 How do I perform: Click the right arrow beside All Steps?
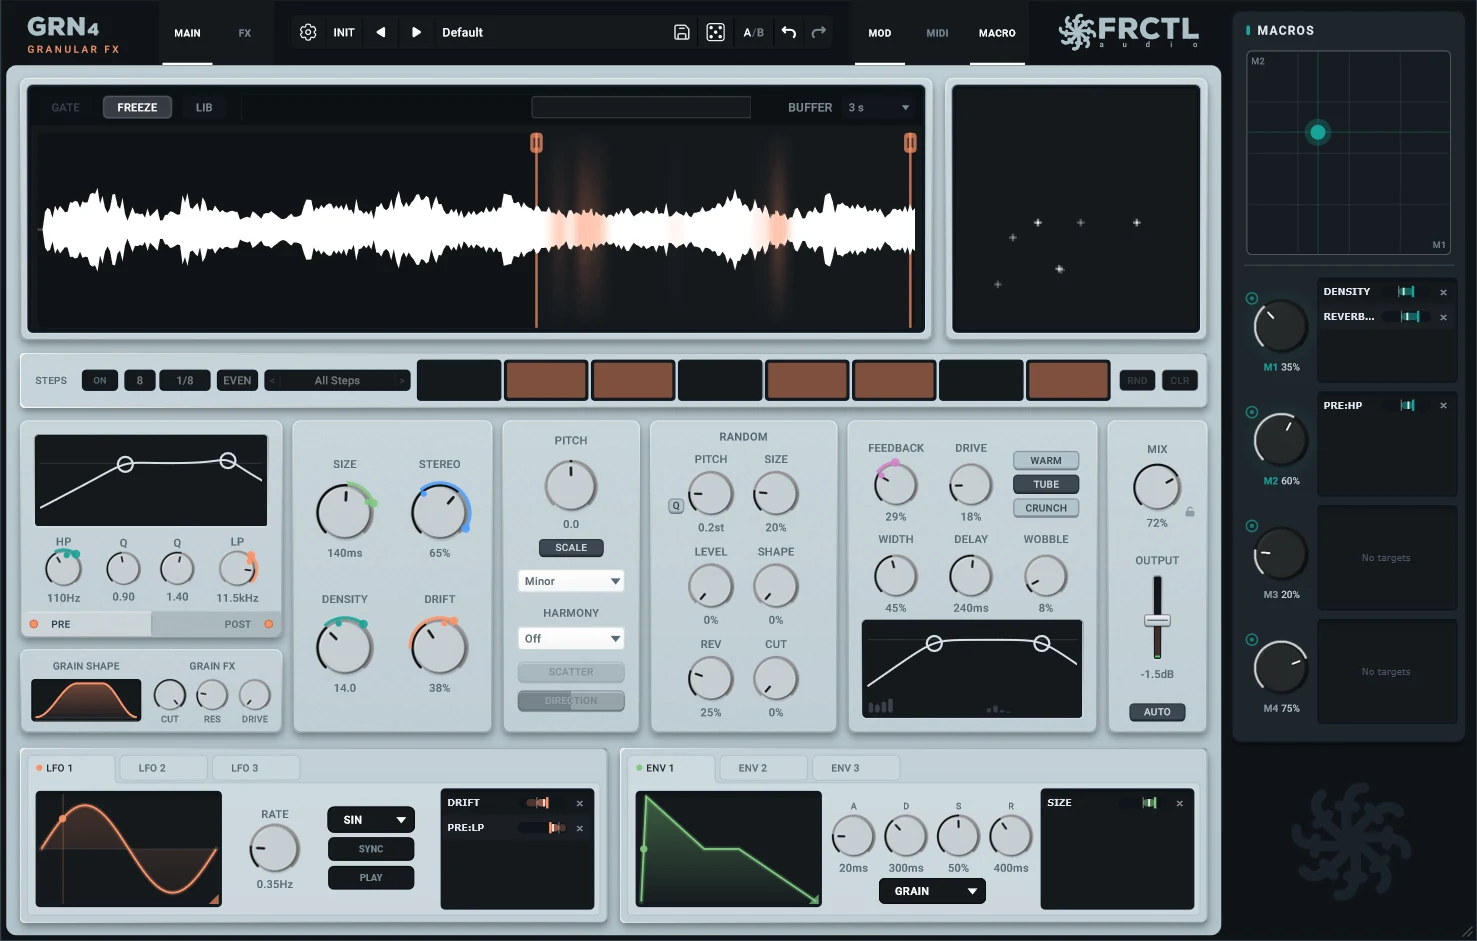coord(402,381)
